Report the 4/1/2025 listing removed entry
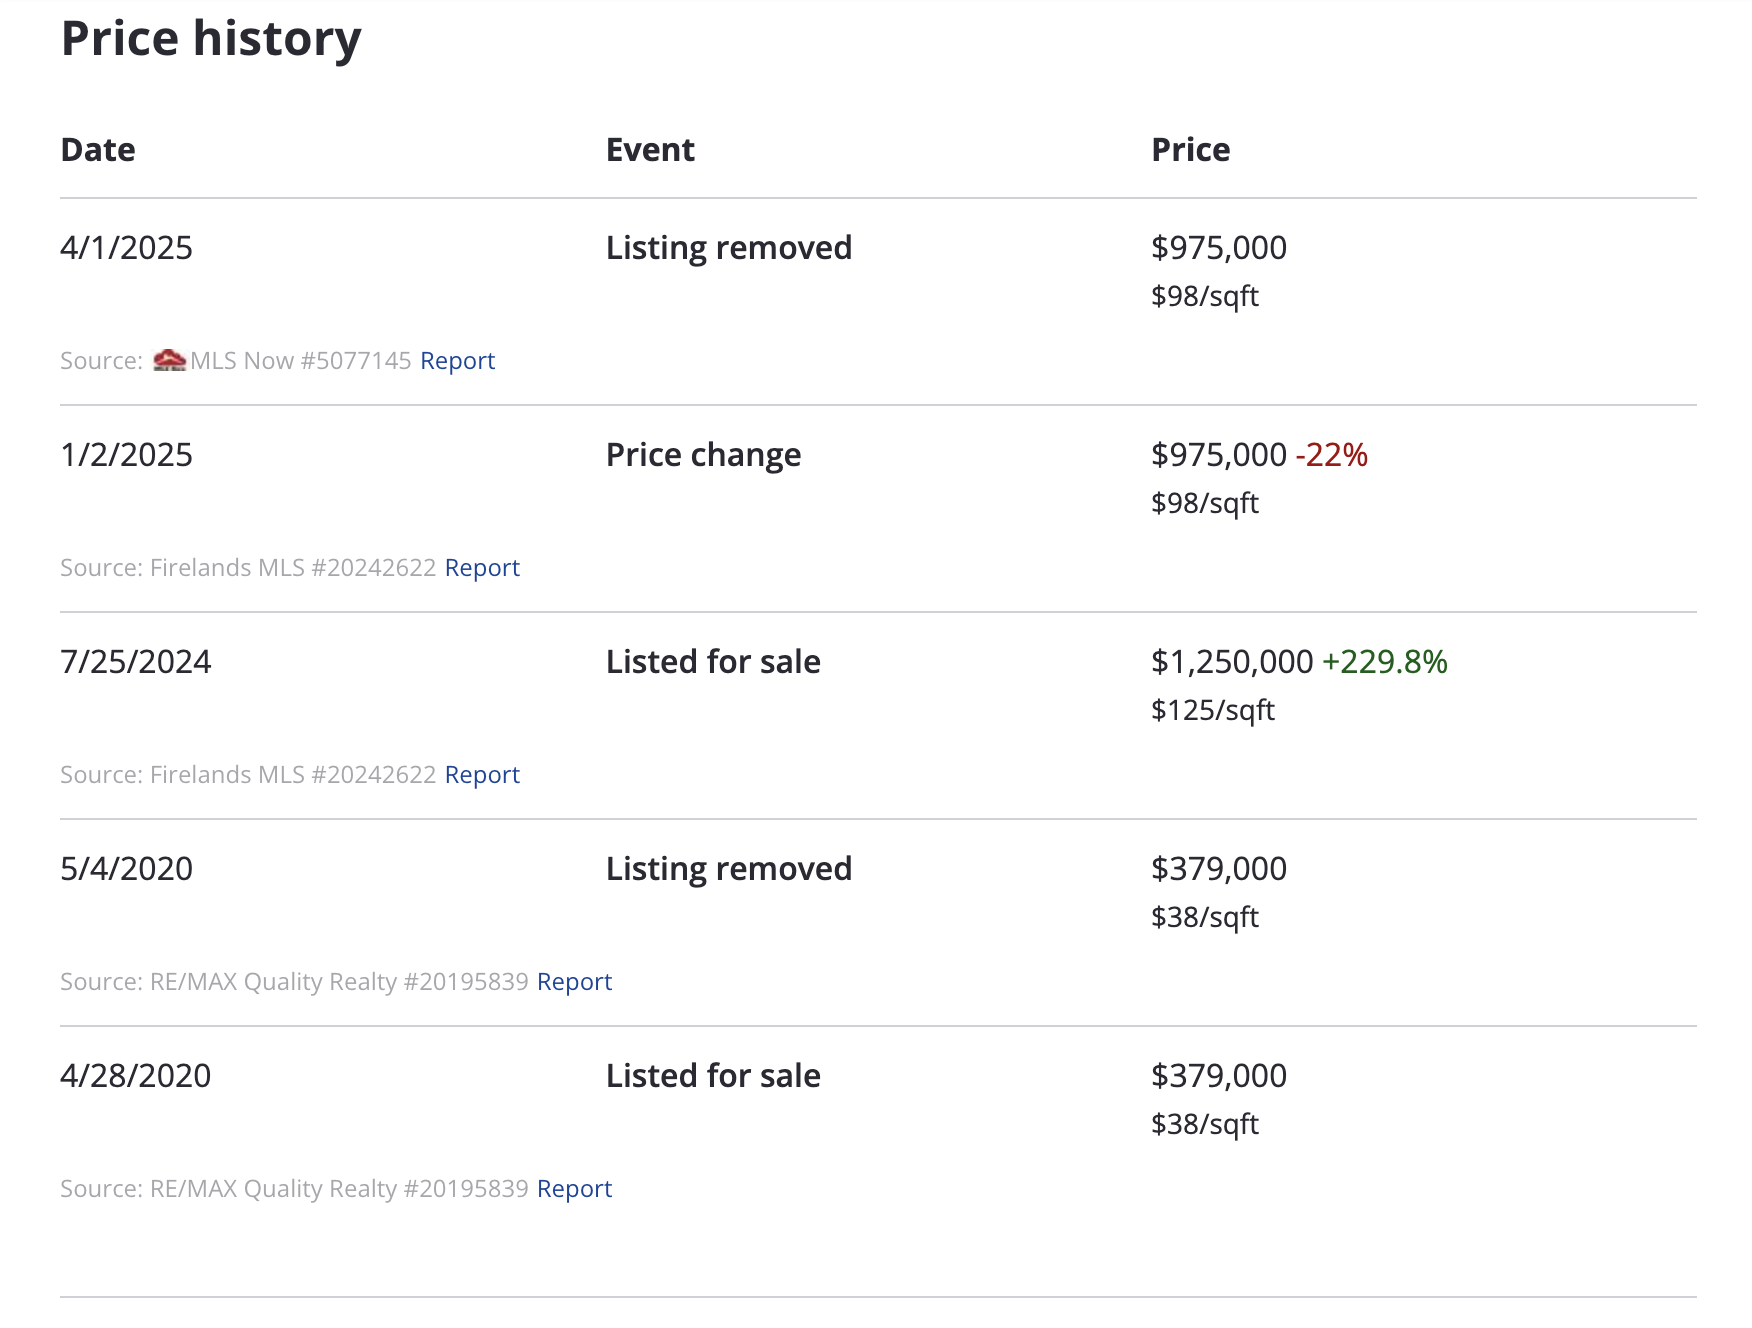Screen dimensions: 1752x1328 tap(457, 360)
